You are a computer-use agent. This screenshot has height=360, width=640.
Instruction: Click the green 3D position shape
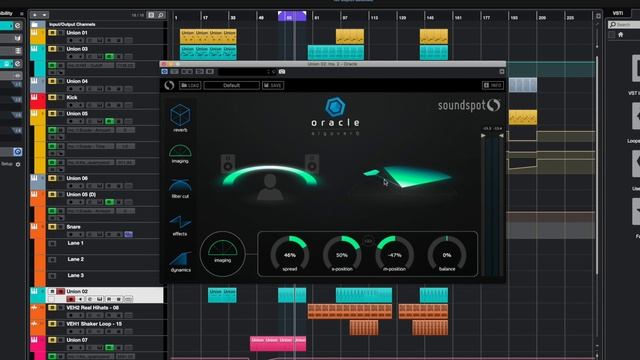(x=408, y=176)
